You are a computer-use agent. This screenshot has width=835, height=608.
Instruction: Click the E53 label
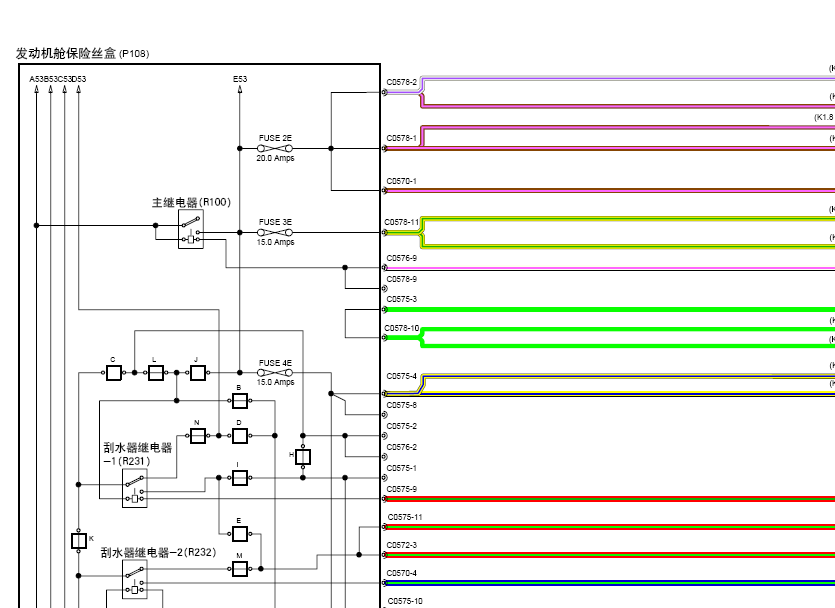point(240,79)
